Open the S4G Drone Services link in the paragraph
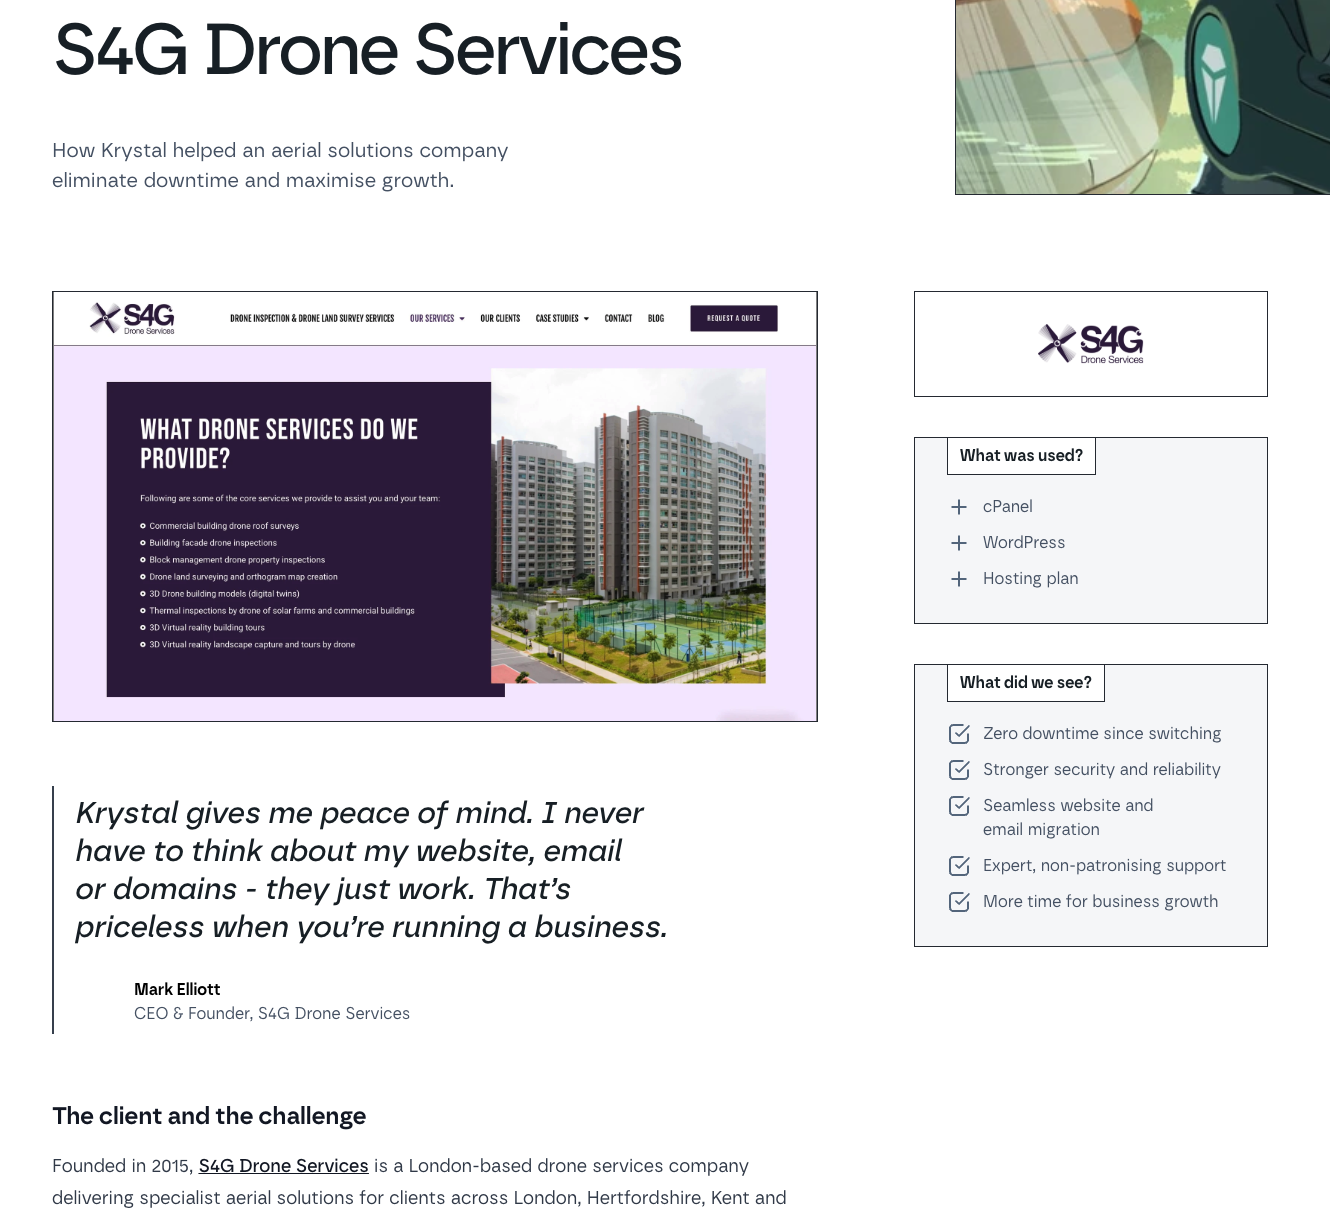The width and height of the screenshot is (1330, 1209). point(283,1166)
